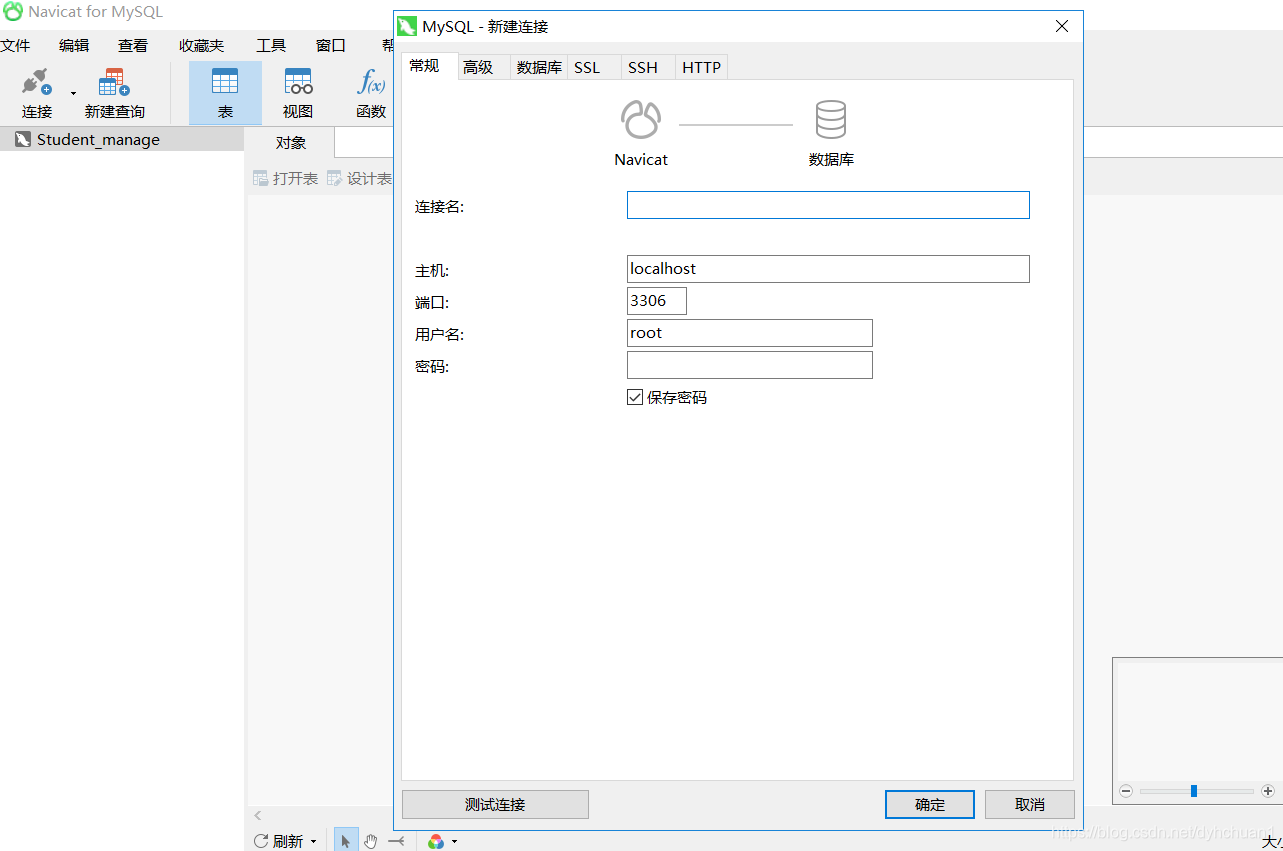The width and height of the screenshot is (1283, 851).
Task: Select the arrow pointer tool at bottom
Action: coord(346,841)
